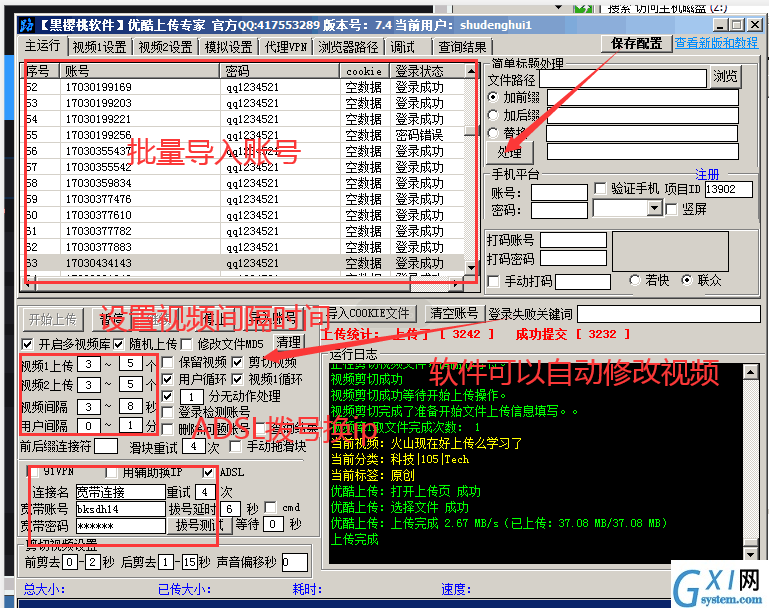Toggle the 随机上传 checkbox
Image resolution: width=769 pixels, height=608 pixels.
119,344
